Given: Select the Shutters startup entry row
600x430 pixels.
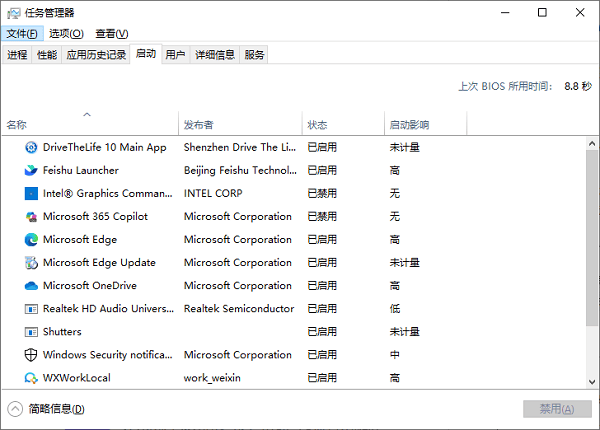Looking at the screenshot, I should tap(62, 332).
